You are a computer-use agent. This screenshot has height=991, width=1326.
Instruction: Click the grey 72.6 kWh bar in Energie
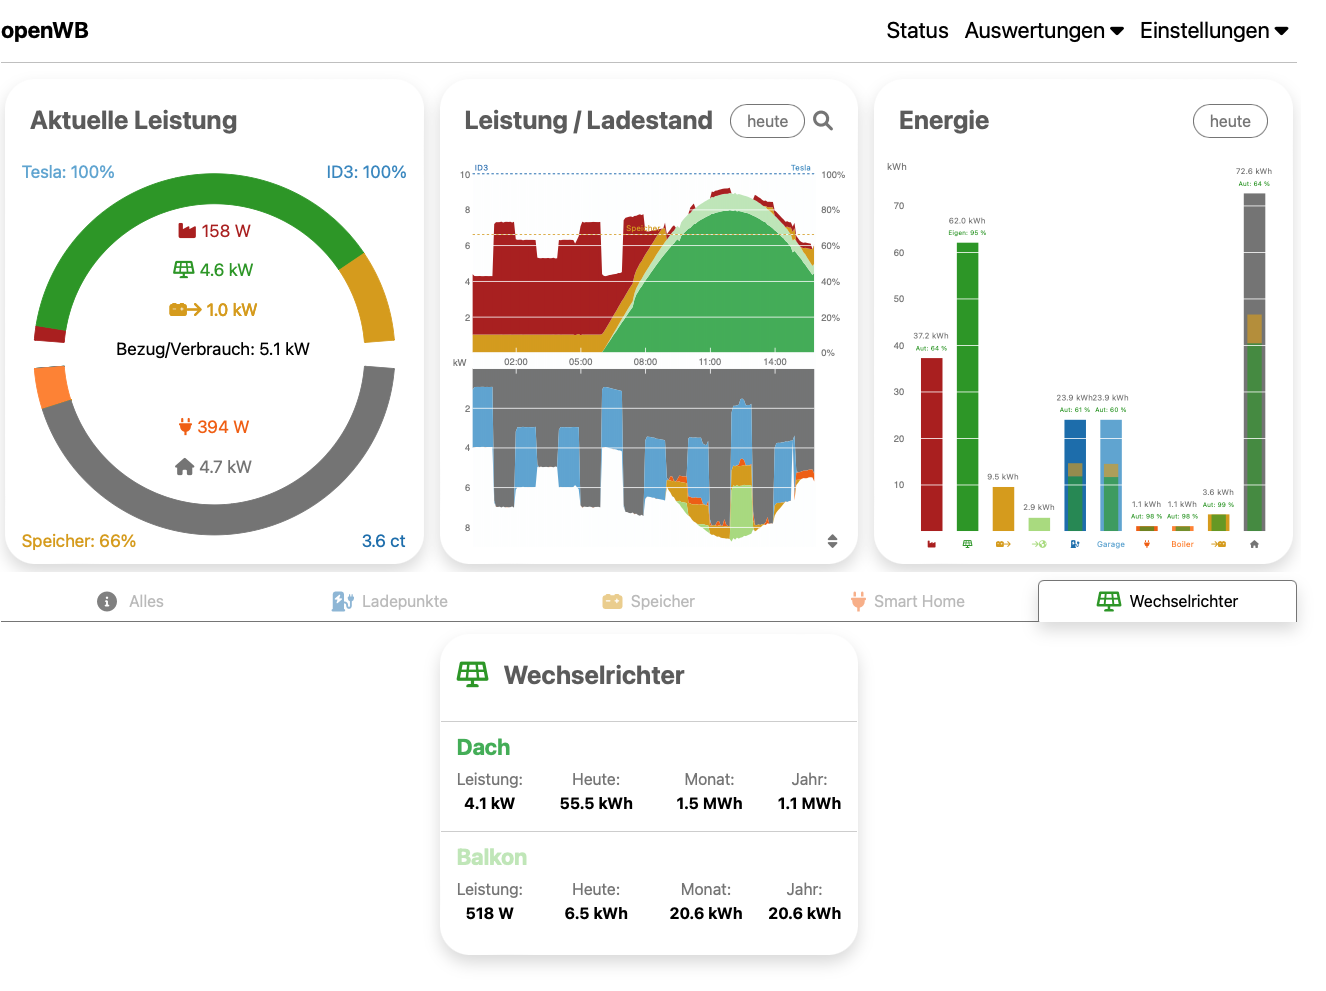click(x=1254, y=362)
